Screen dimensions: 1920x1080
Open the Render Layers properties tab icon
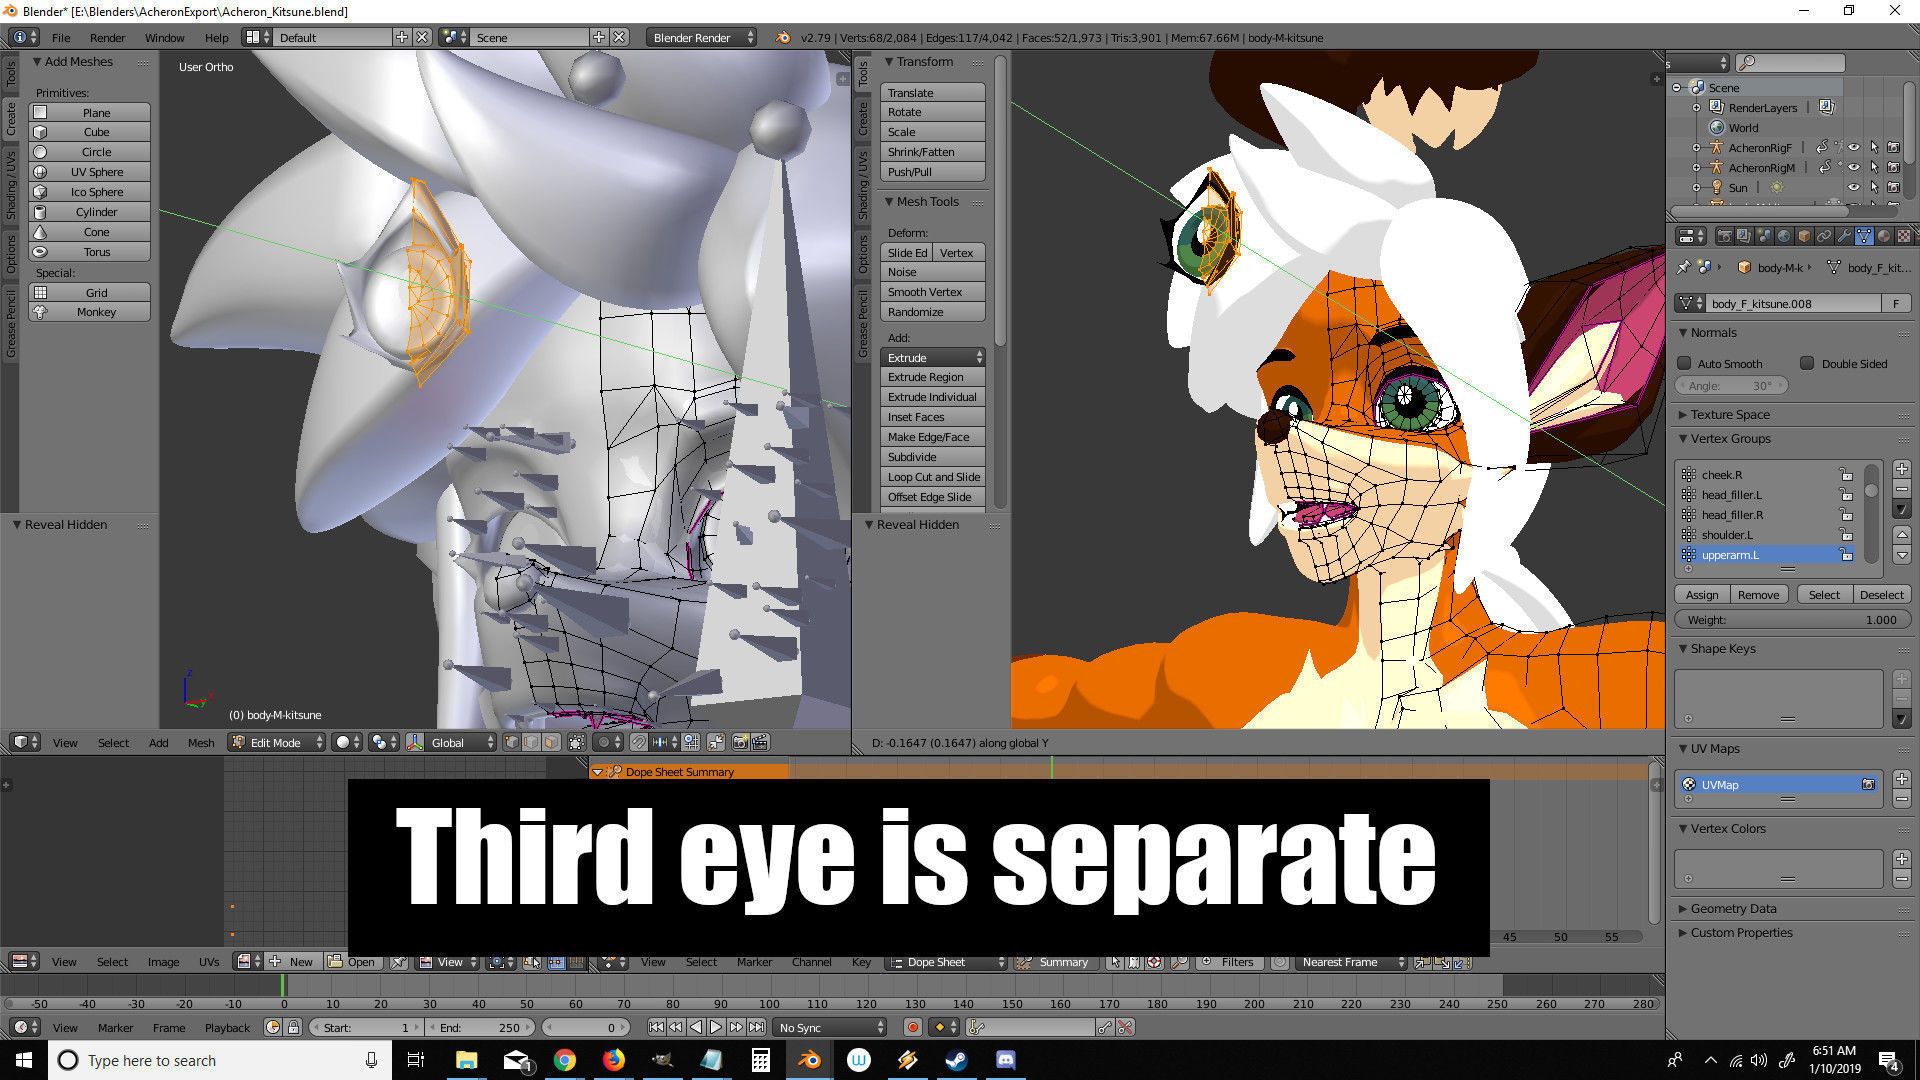click(x=1744, y=236)
